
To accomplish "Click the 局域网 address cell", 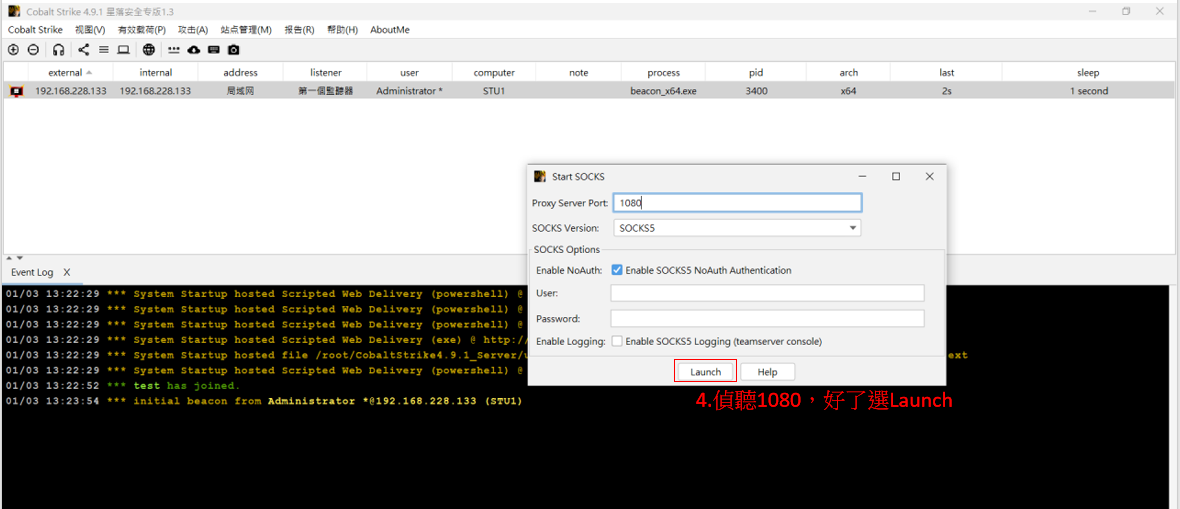I will point(241,91).
